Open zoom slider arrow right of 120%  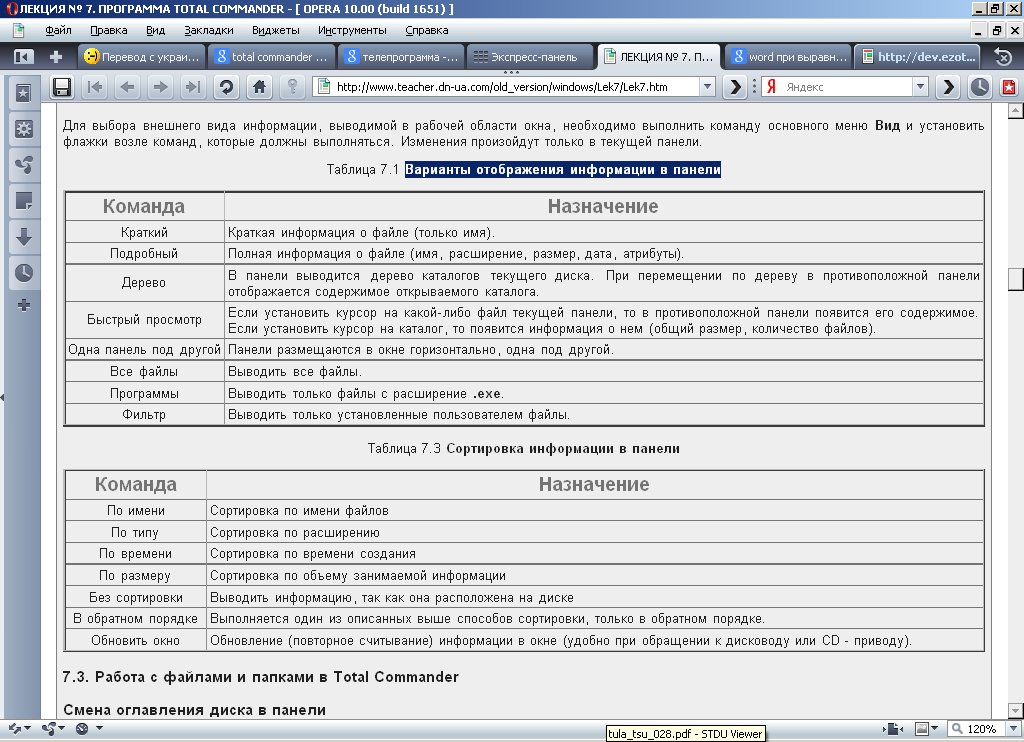[1014, 728]
